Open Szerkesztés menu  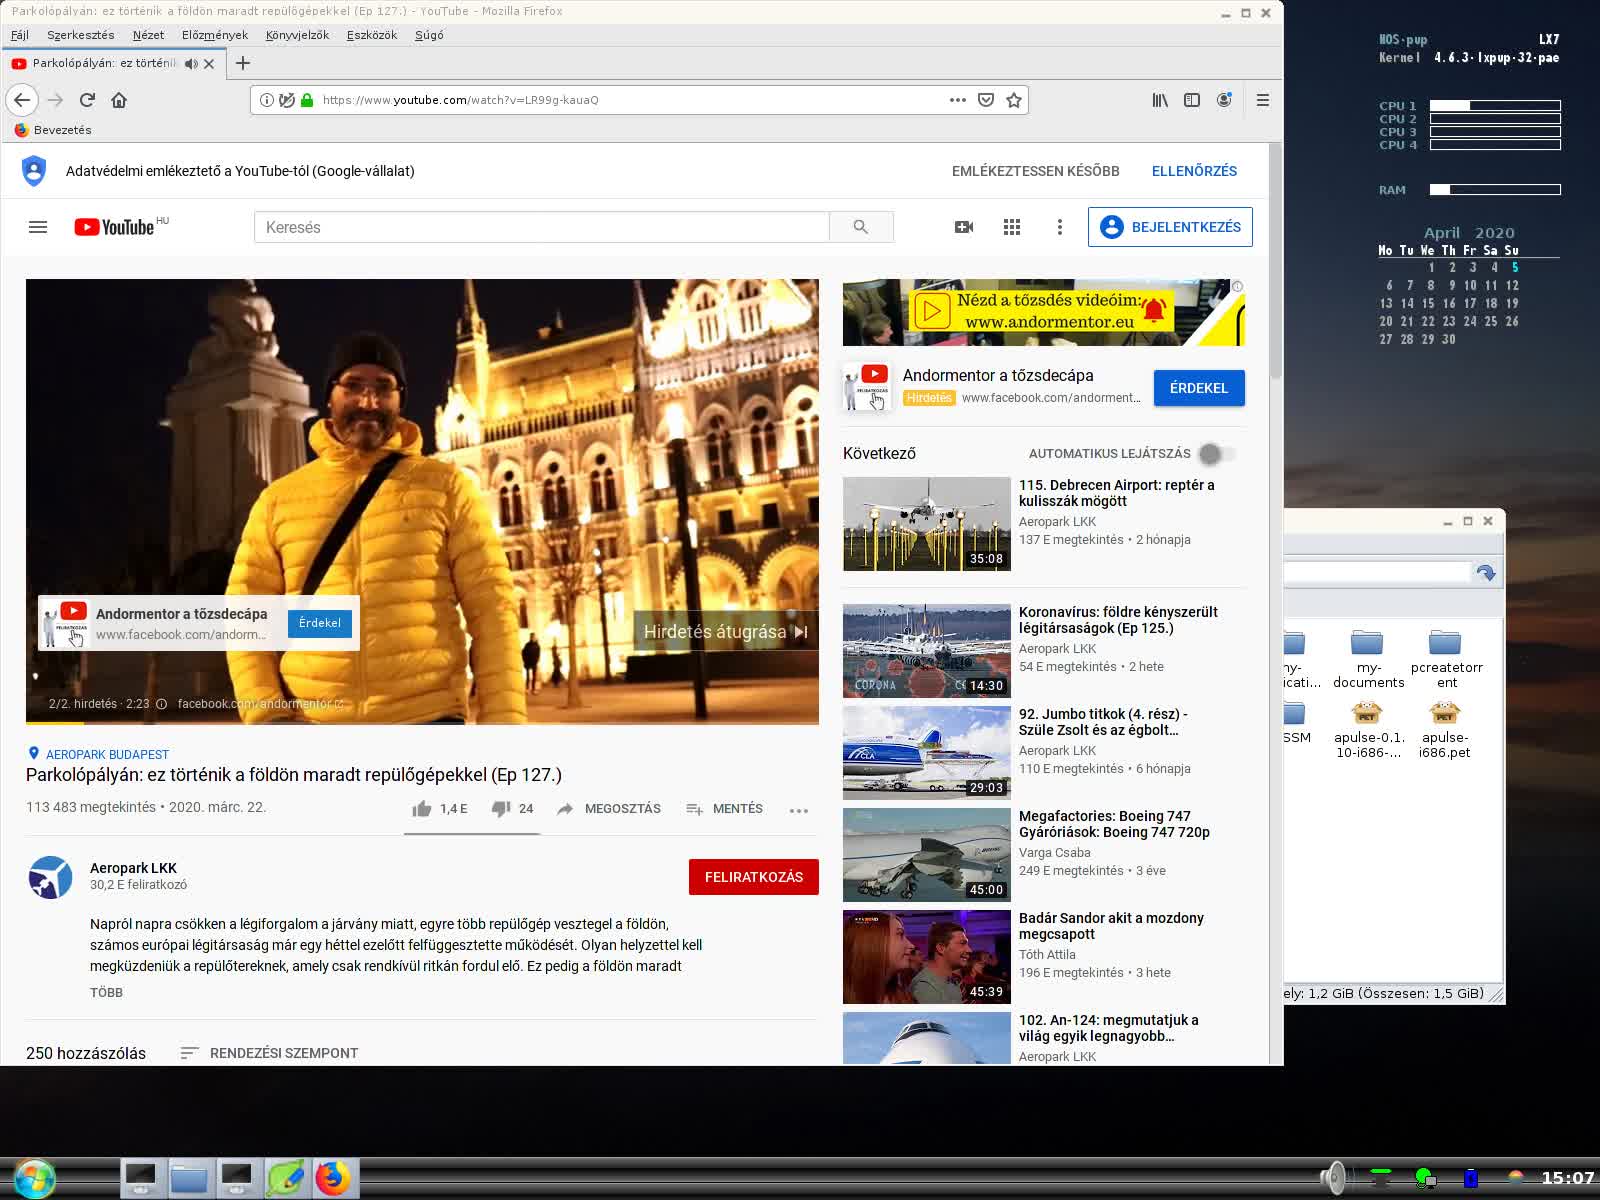(81, 35)
